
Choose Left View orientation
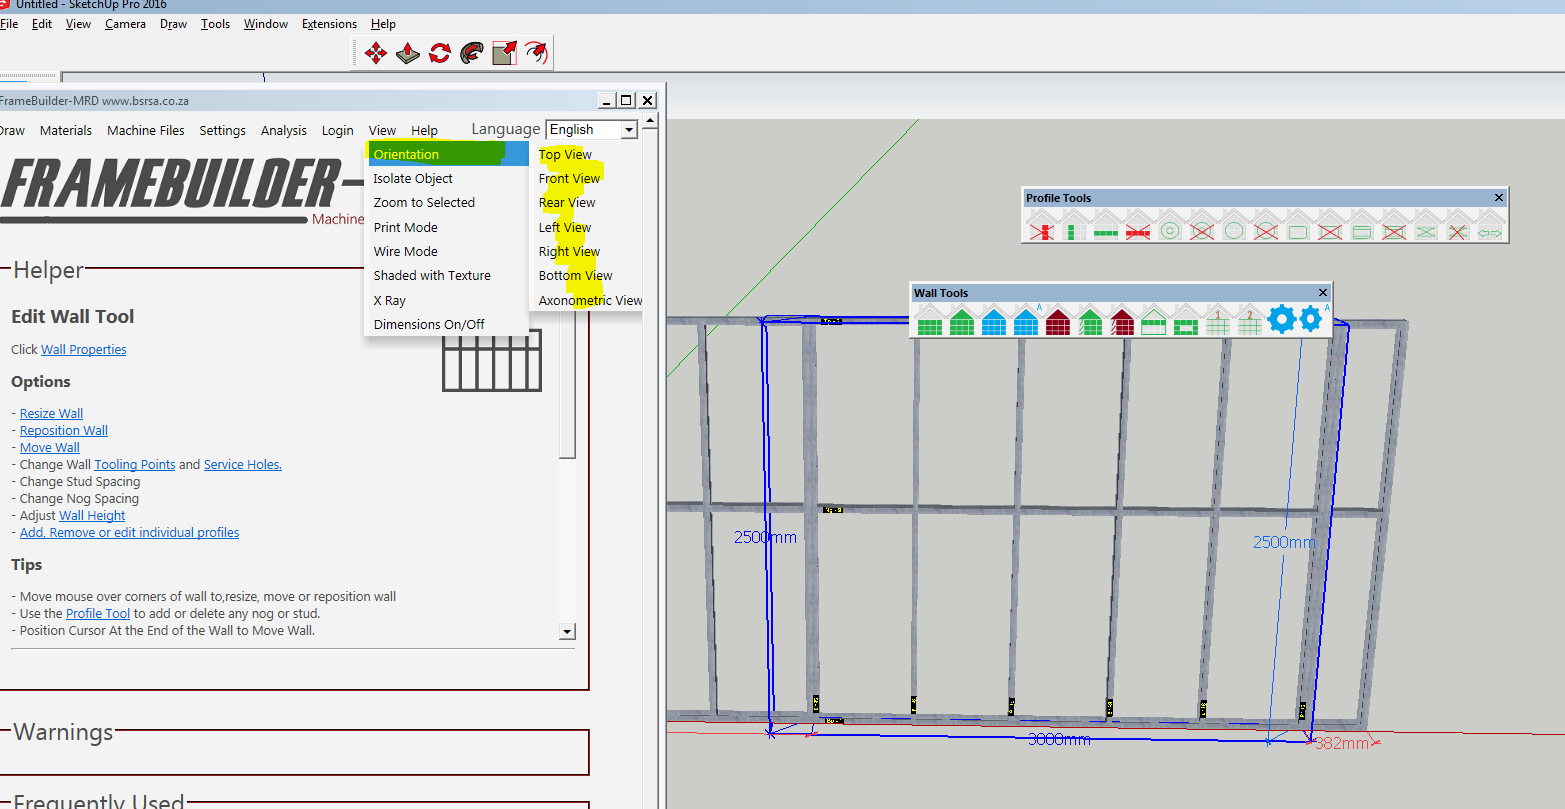[565, 227]
